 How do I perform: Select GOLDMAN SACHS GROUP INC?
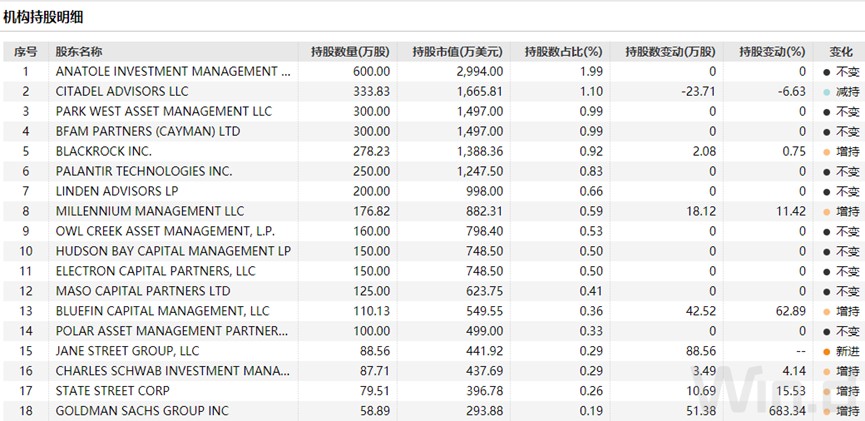coord(142,411)
